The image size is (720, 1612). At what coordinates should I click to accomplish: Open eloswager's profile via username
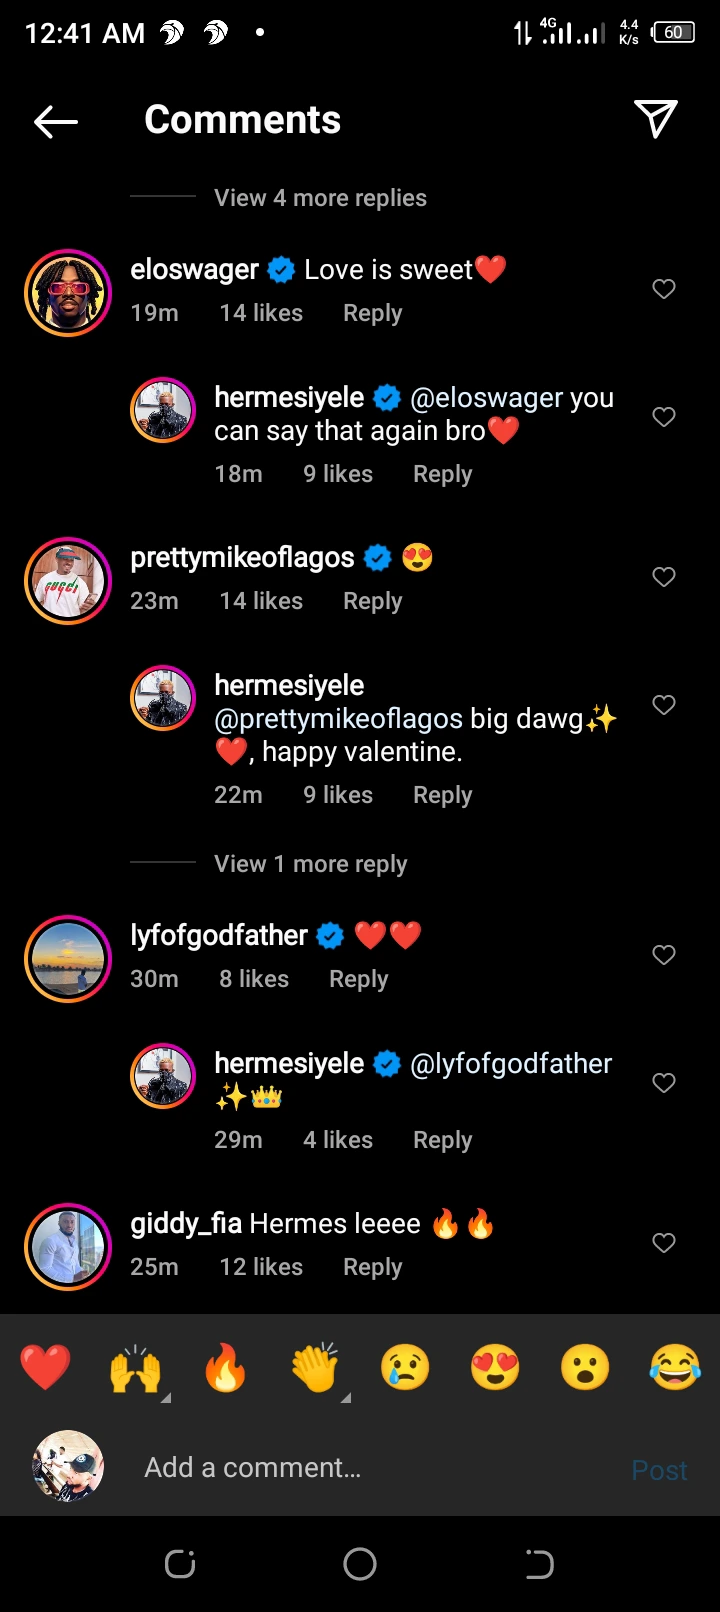[194, 270]
